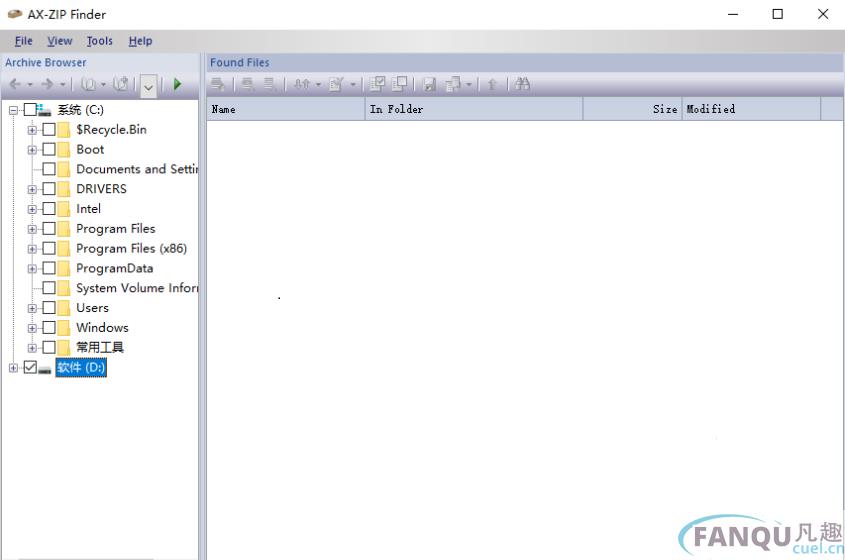Check the ProgramData folder checkbox
Viewport: 845px width, 560px height.
pos(49,268)
